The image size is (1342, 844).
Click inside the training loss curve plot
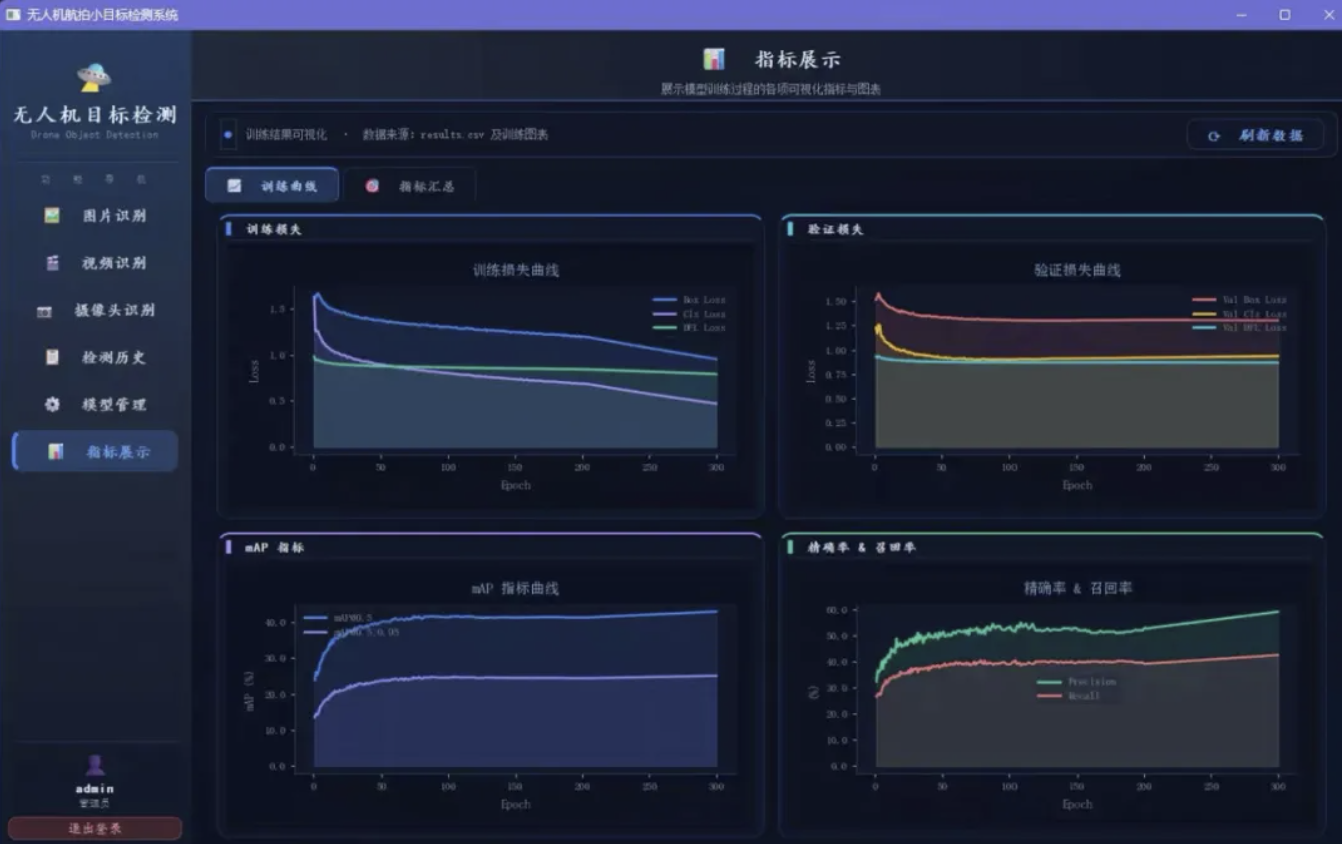coord(515,370)
